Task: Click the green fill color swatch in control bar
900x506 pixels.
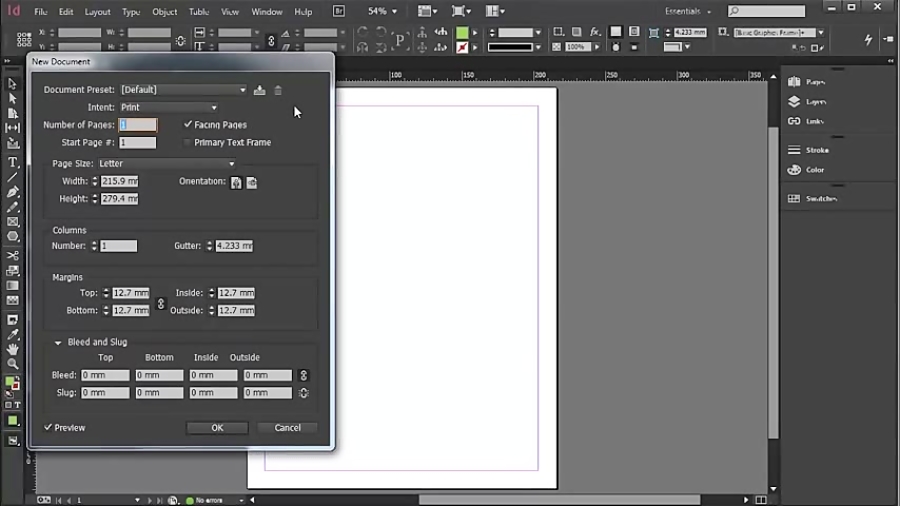Action: (x=462, y=33)
